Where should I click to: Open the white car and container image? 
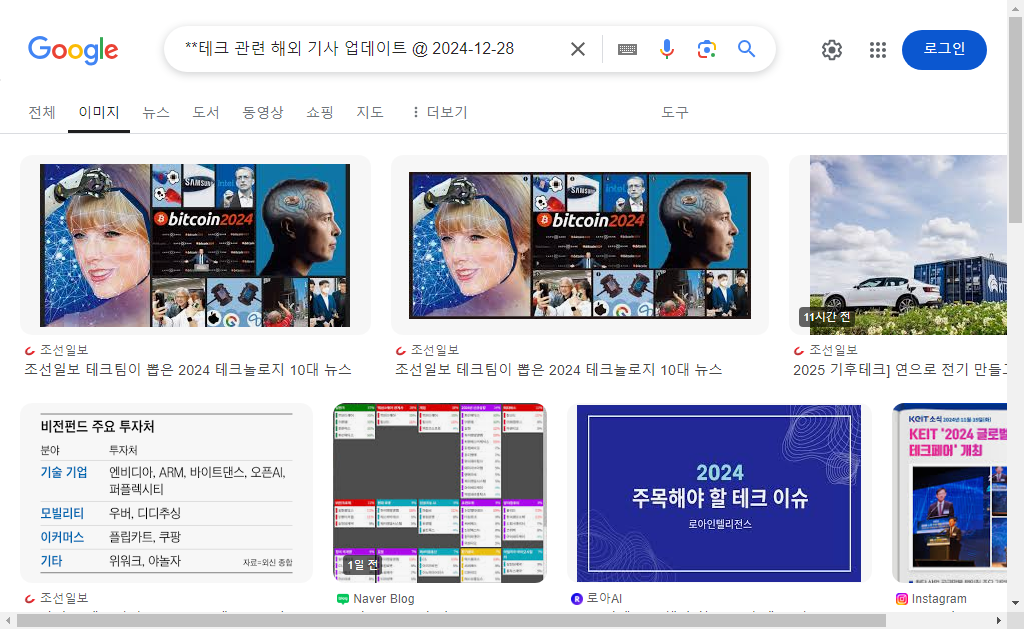coord(908,245)
